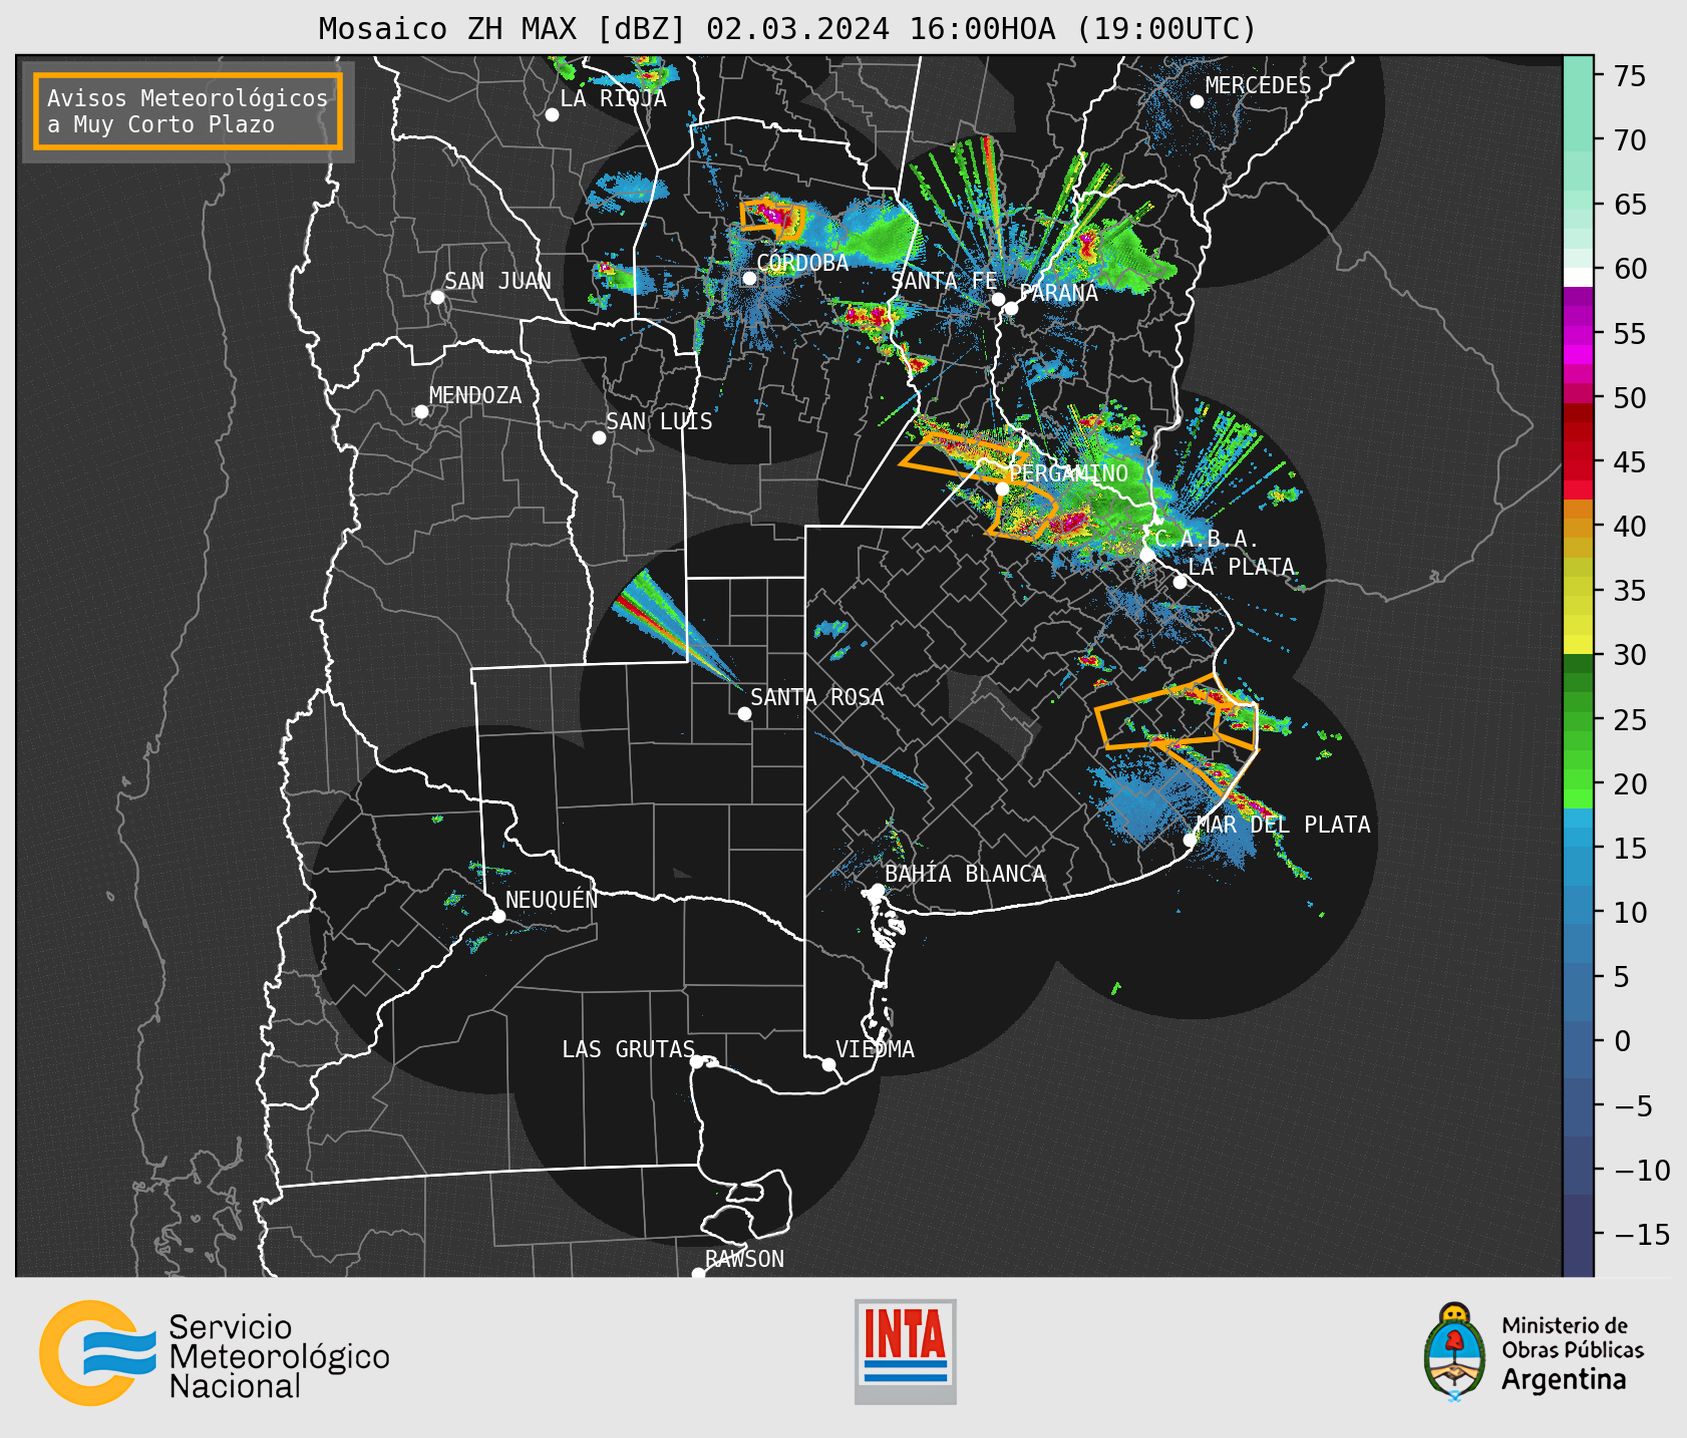Click the Bahía Blanca city marker dot
The image size is (1687, 1438).
click(877, 889)
